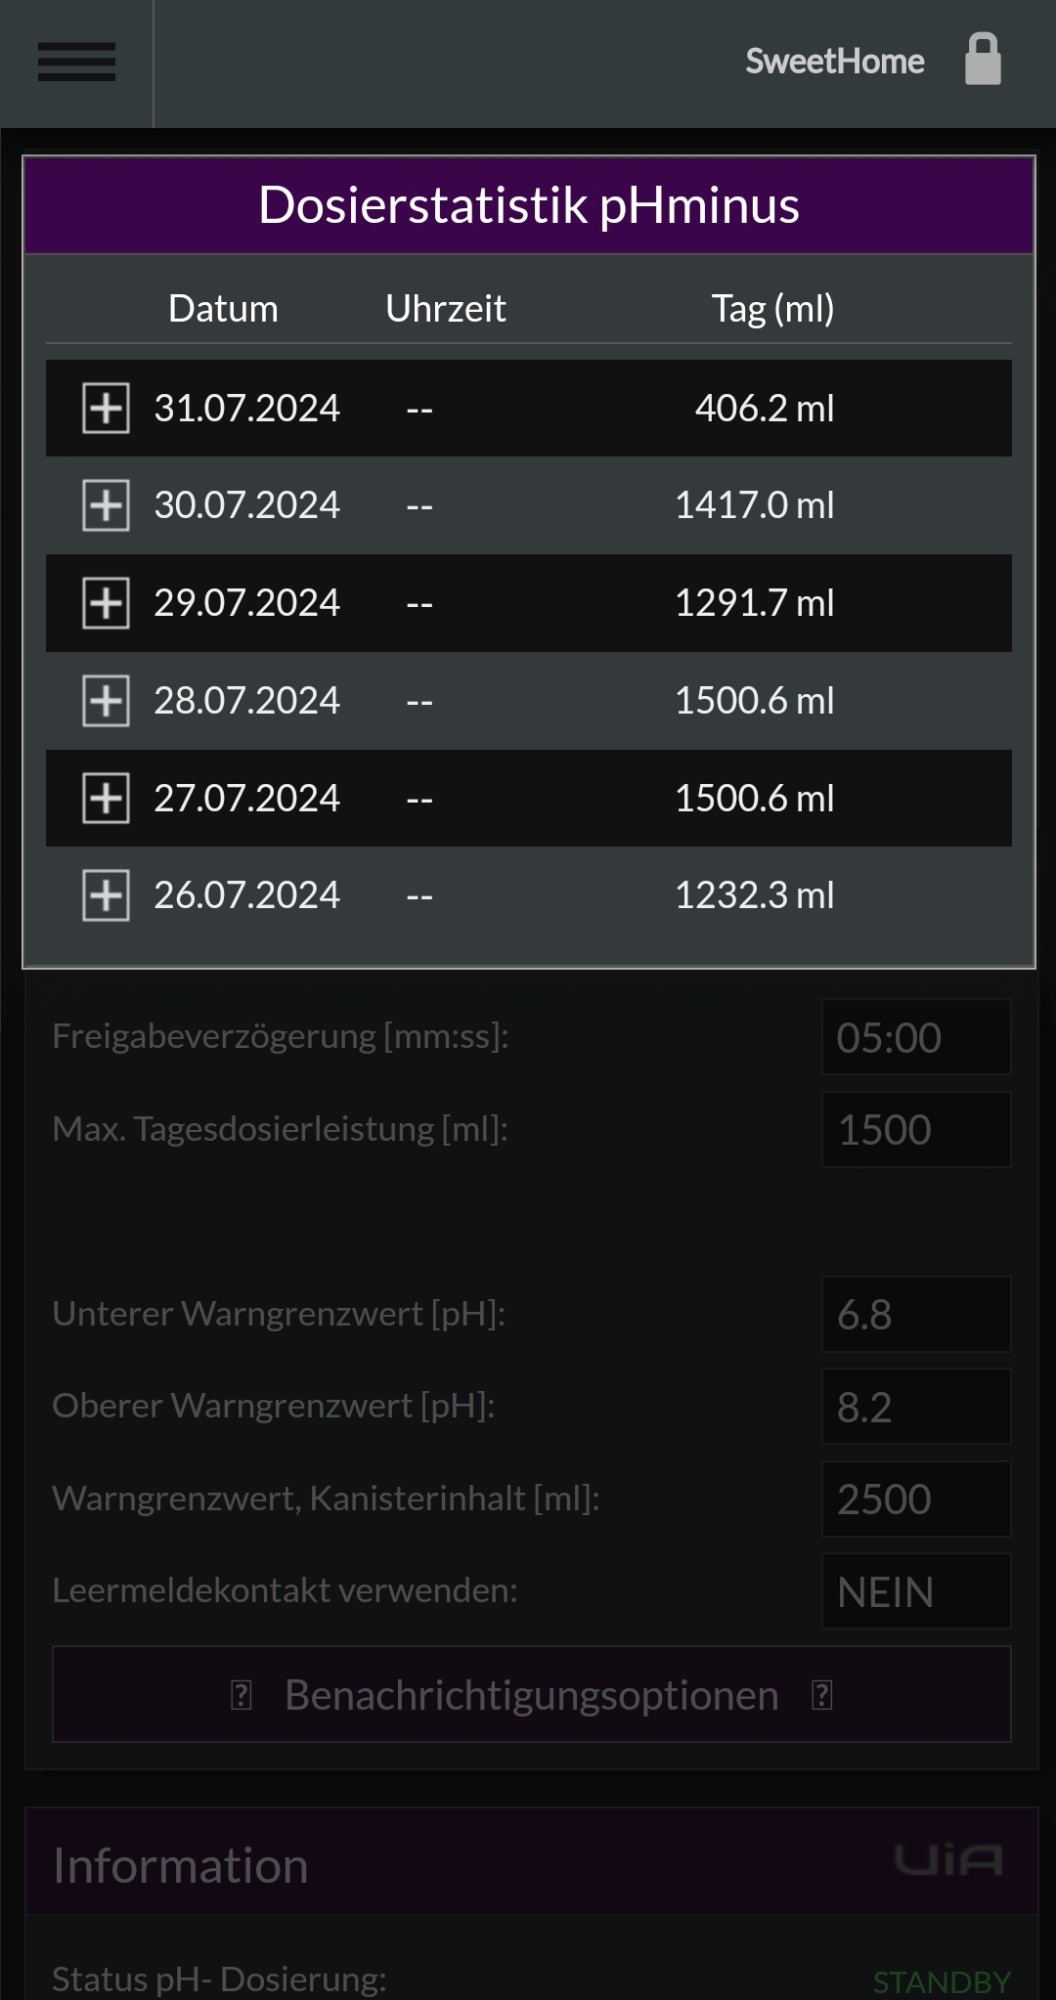Open the hamburger menu
1056x2000 pixels.
pyautogui.click(x=77, y=62)
